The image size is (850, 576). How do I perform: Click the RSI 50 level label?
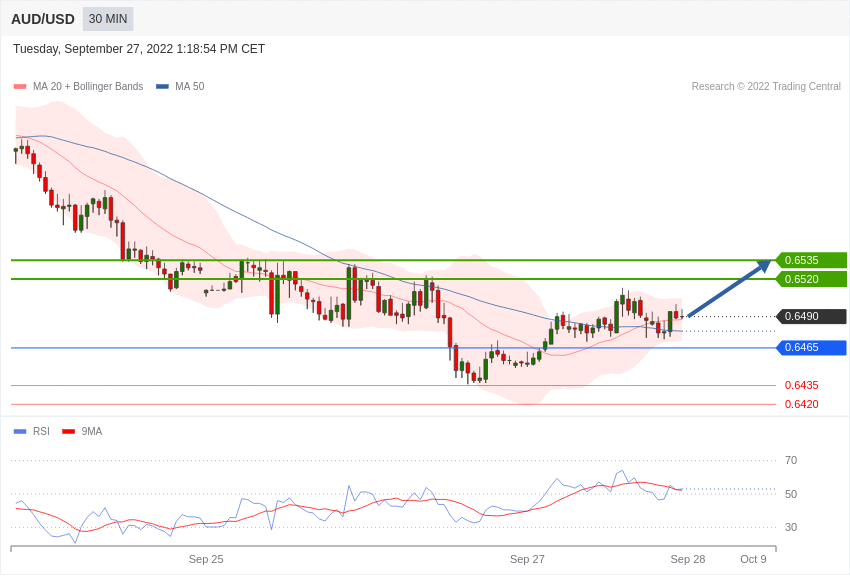coord(791,494)
